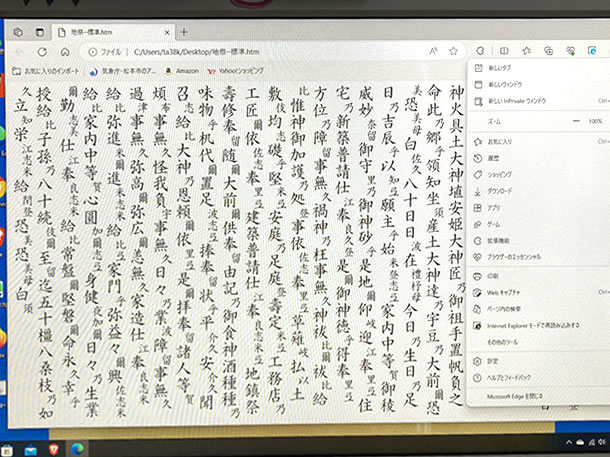Open Brave browser from Windows taskbar
The height and width of the screenshot is (457, 610).
click(x=54, y=450)
